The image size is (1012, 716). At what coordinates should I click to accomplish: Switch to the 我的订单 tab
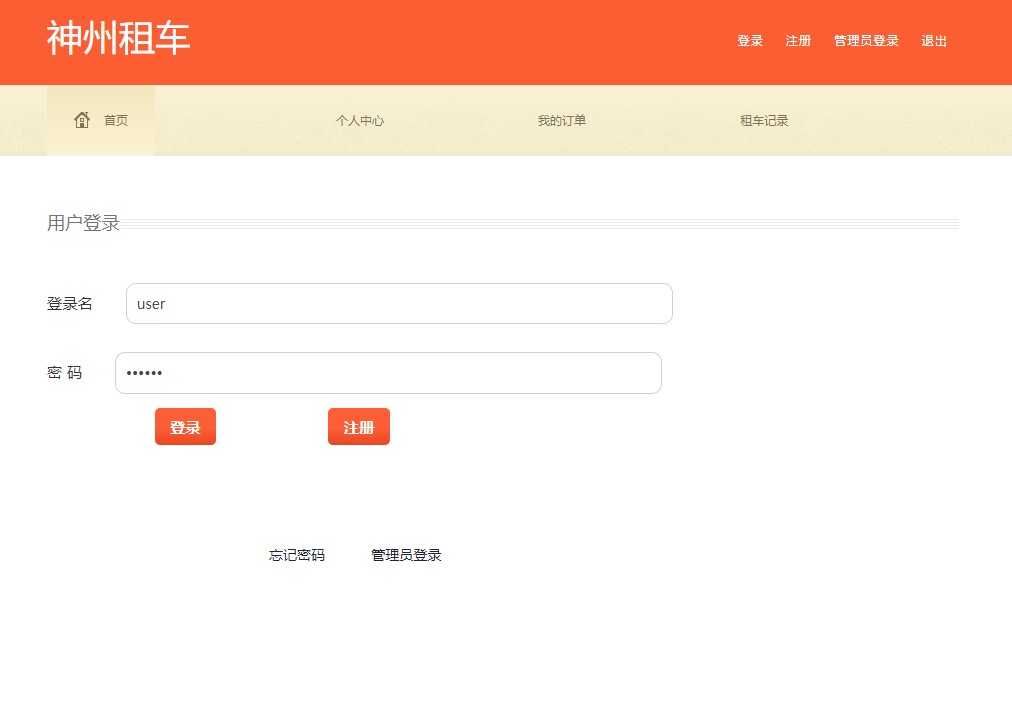click(562, 120)
